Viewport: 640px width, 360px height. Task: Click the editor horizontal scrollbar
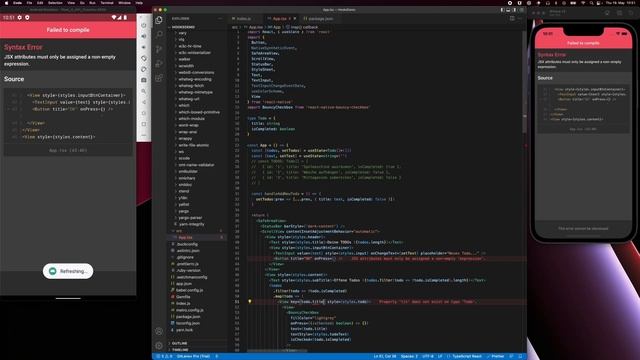point(278,351)
